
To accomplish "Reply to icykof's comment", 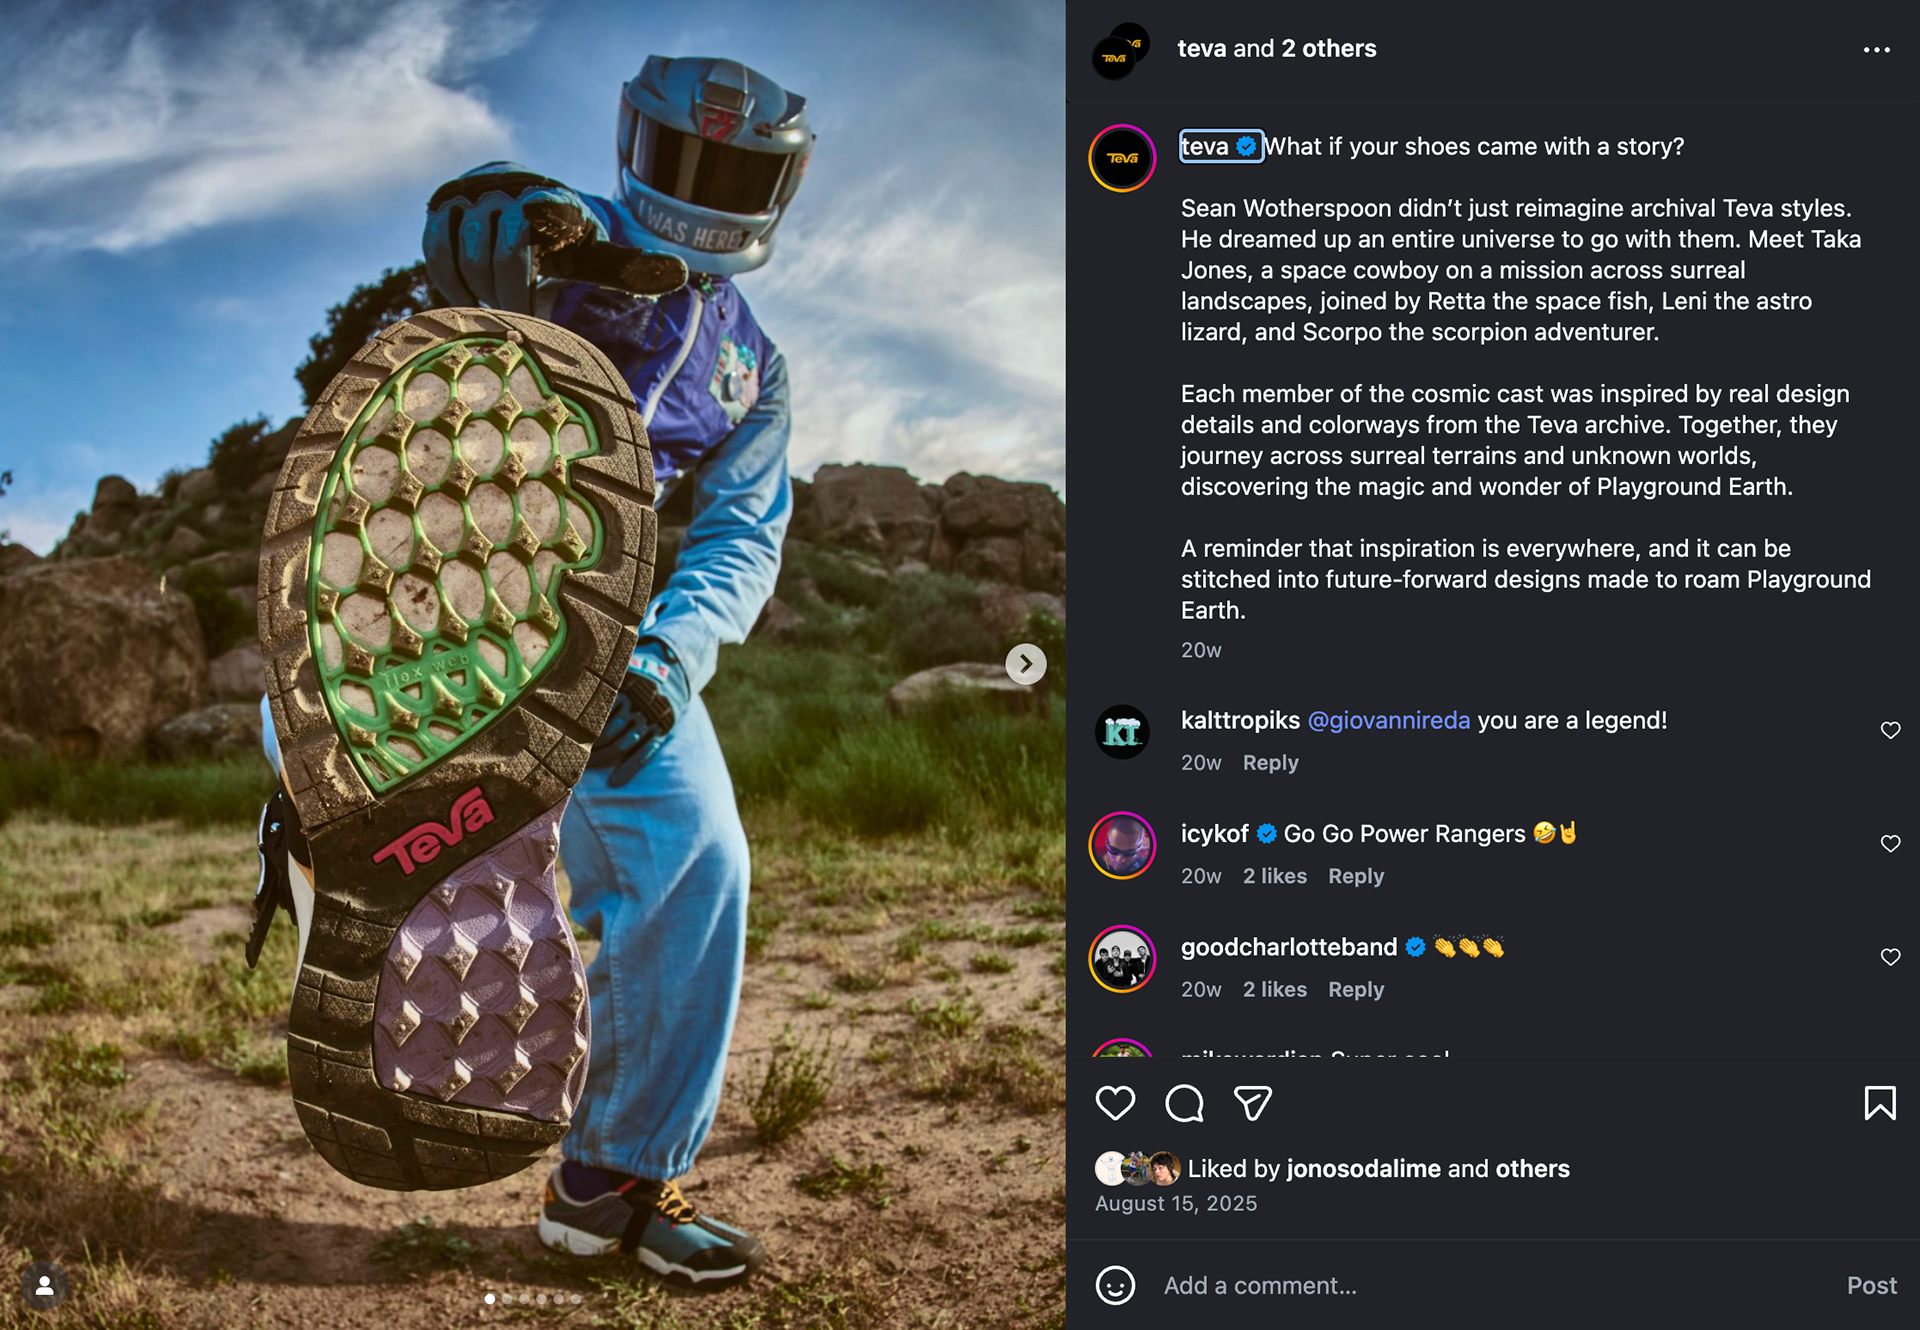I will [1356, 876].
